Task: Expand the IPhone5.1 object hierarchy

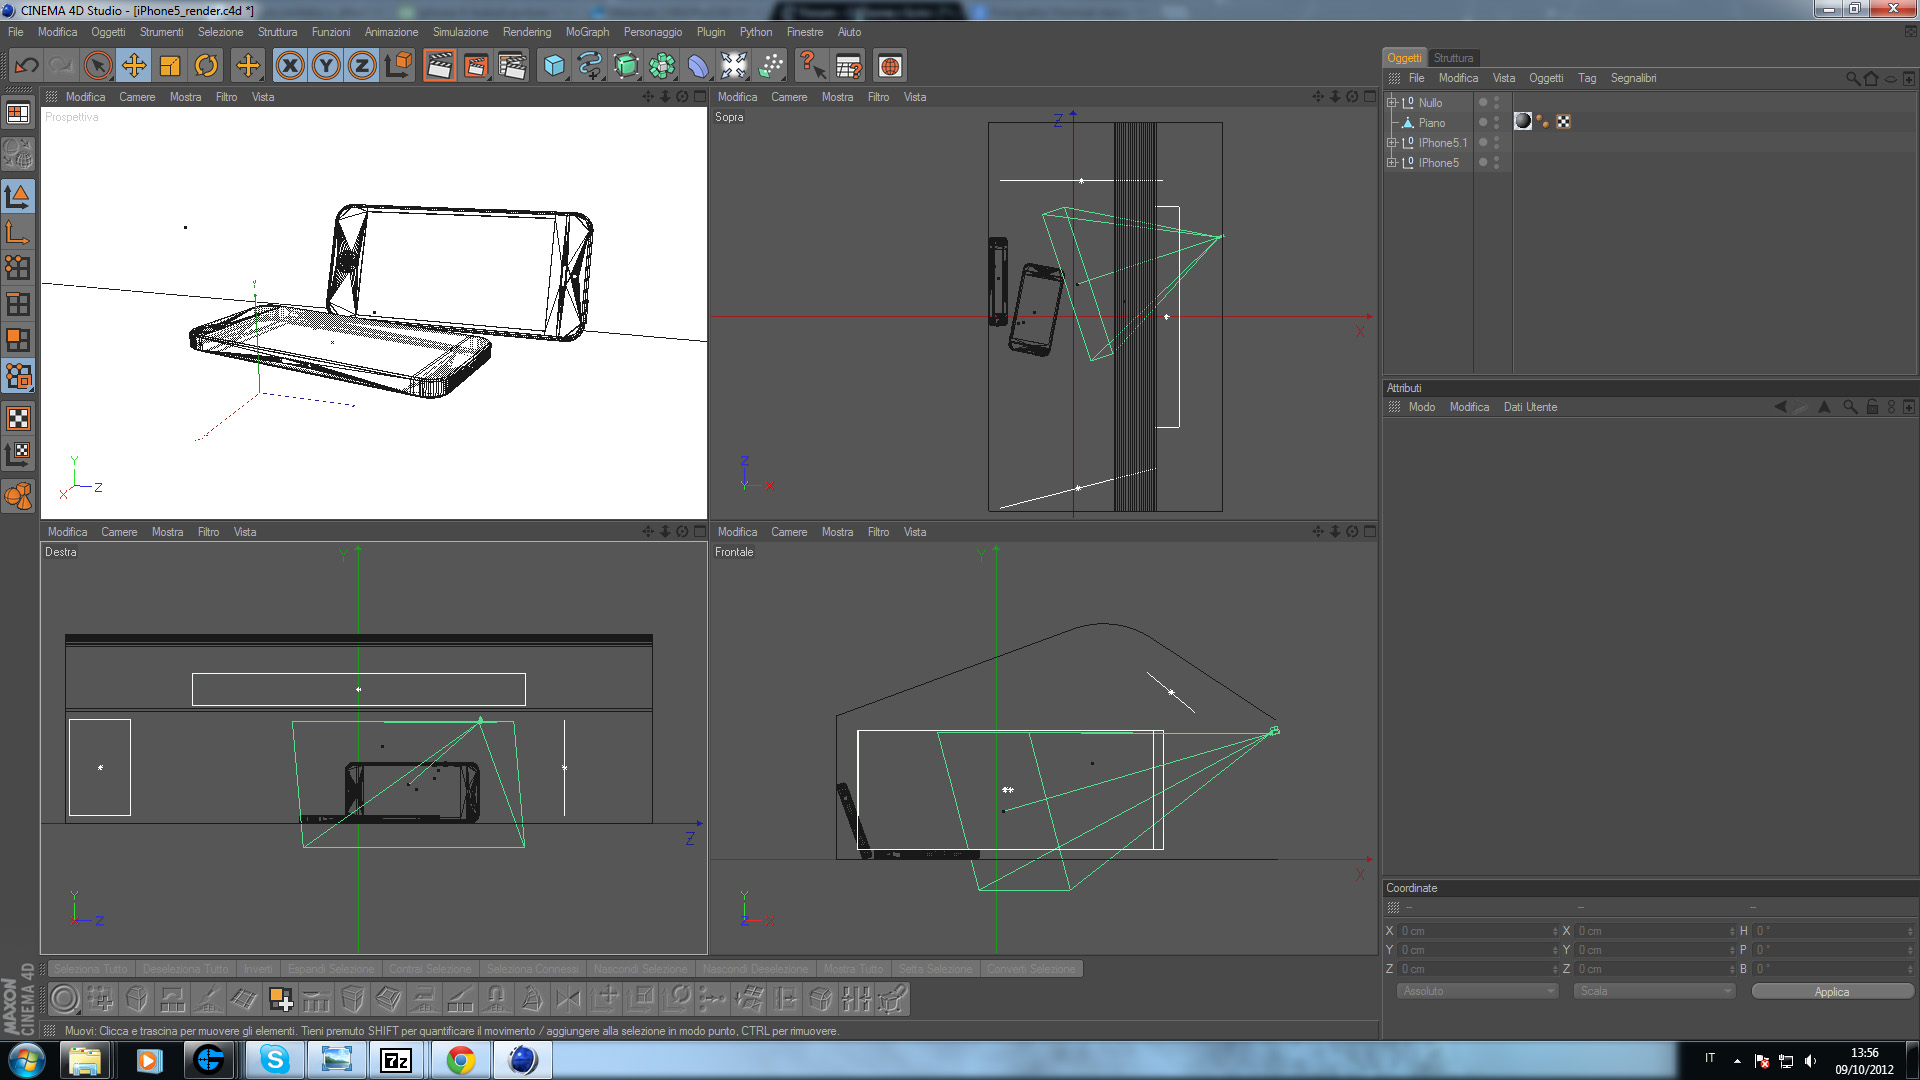Action: 1391,142
